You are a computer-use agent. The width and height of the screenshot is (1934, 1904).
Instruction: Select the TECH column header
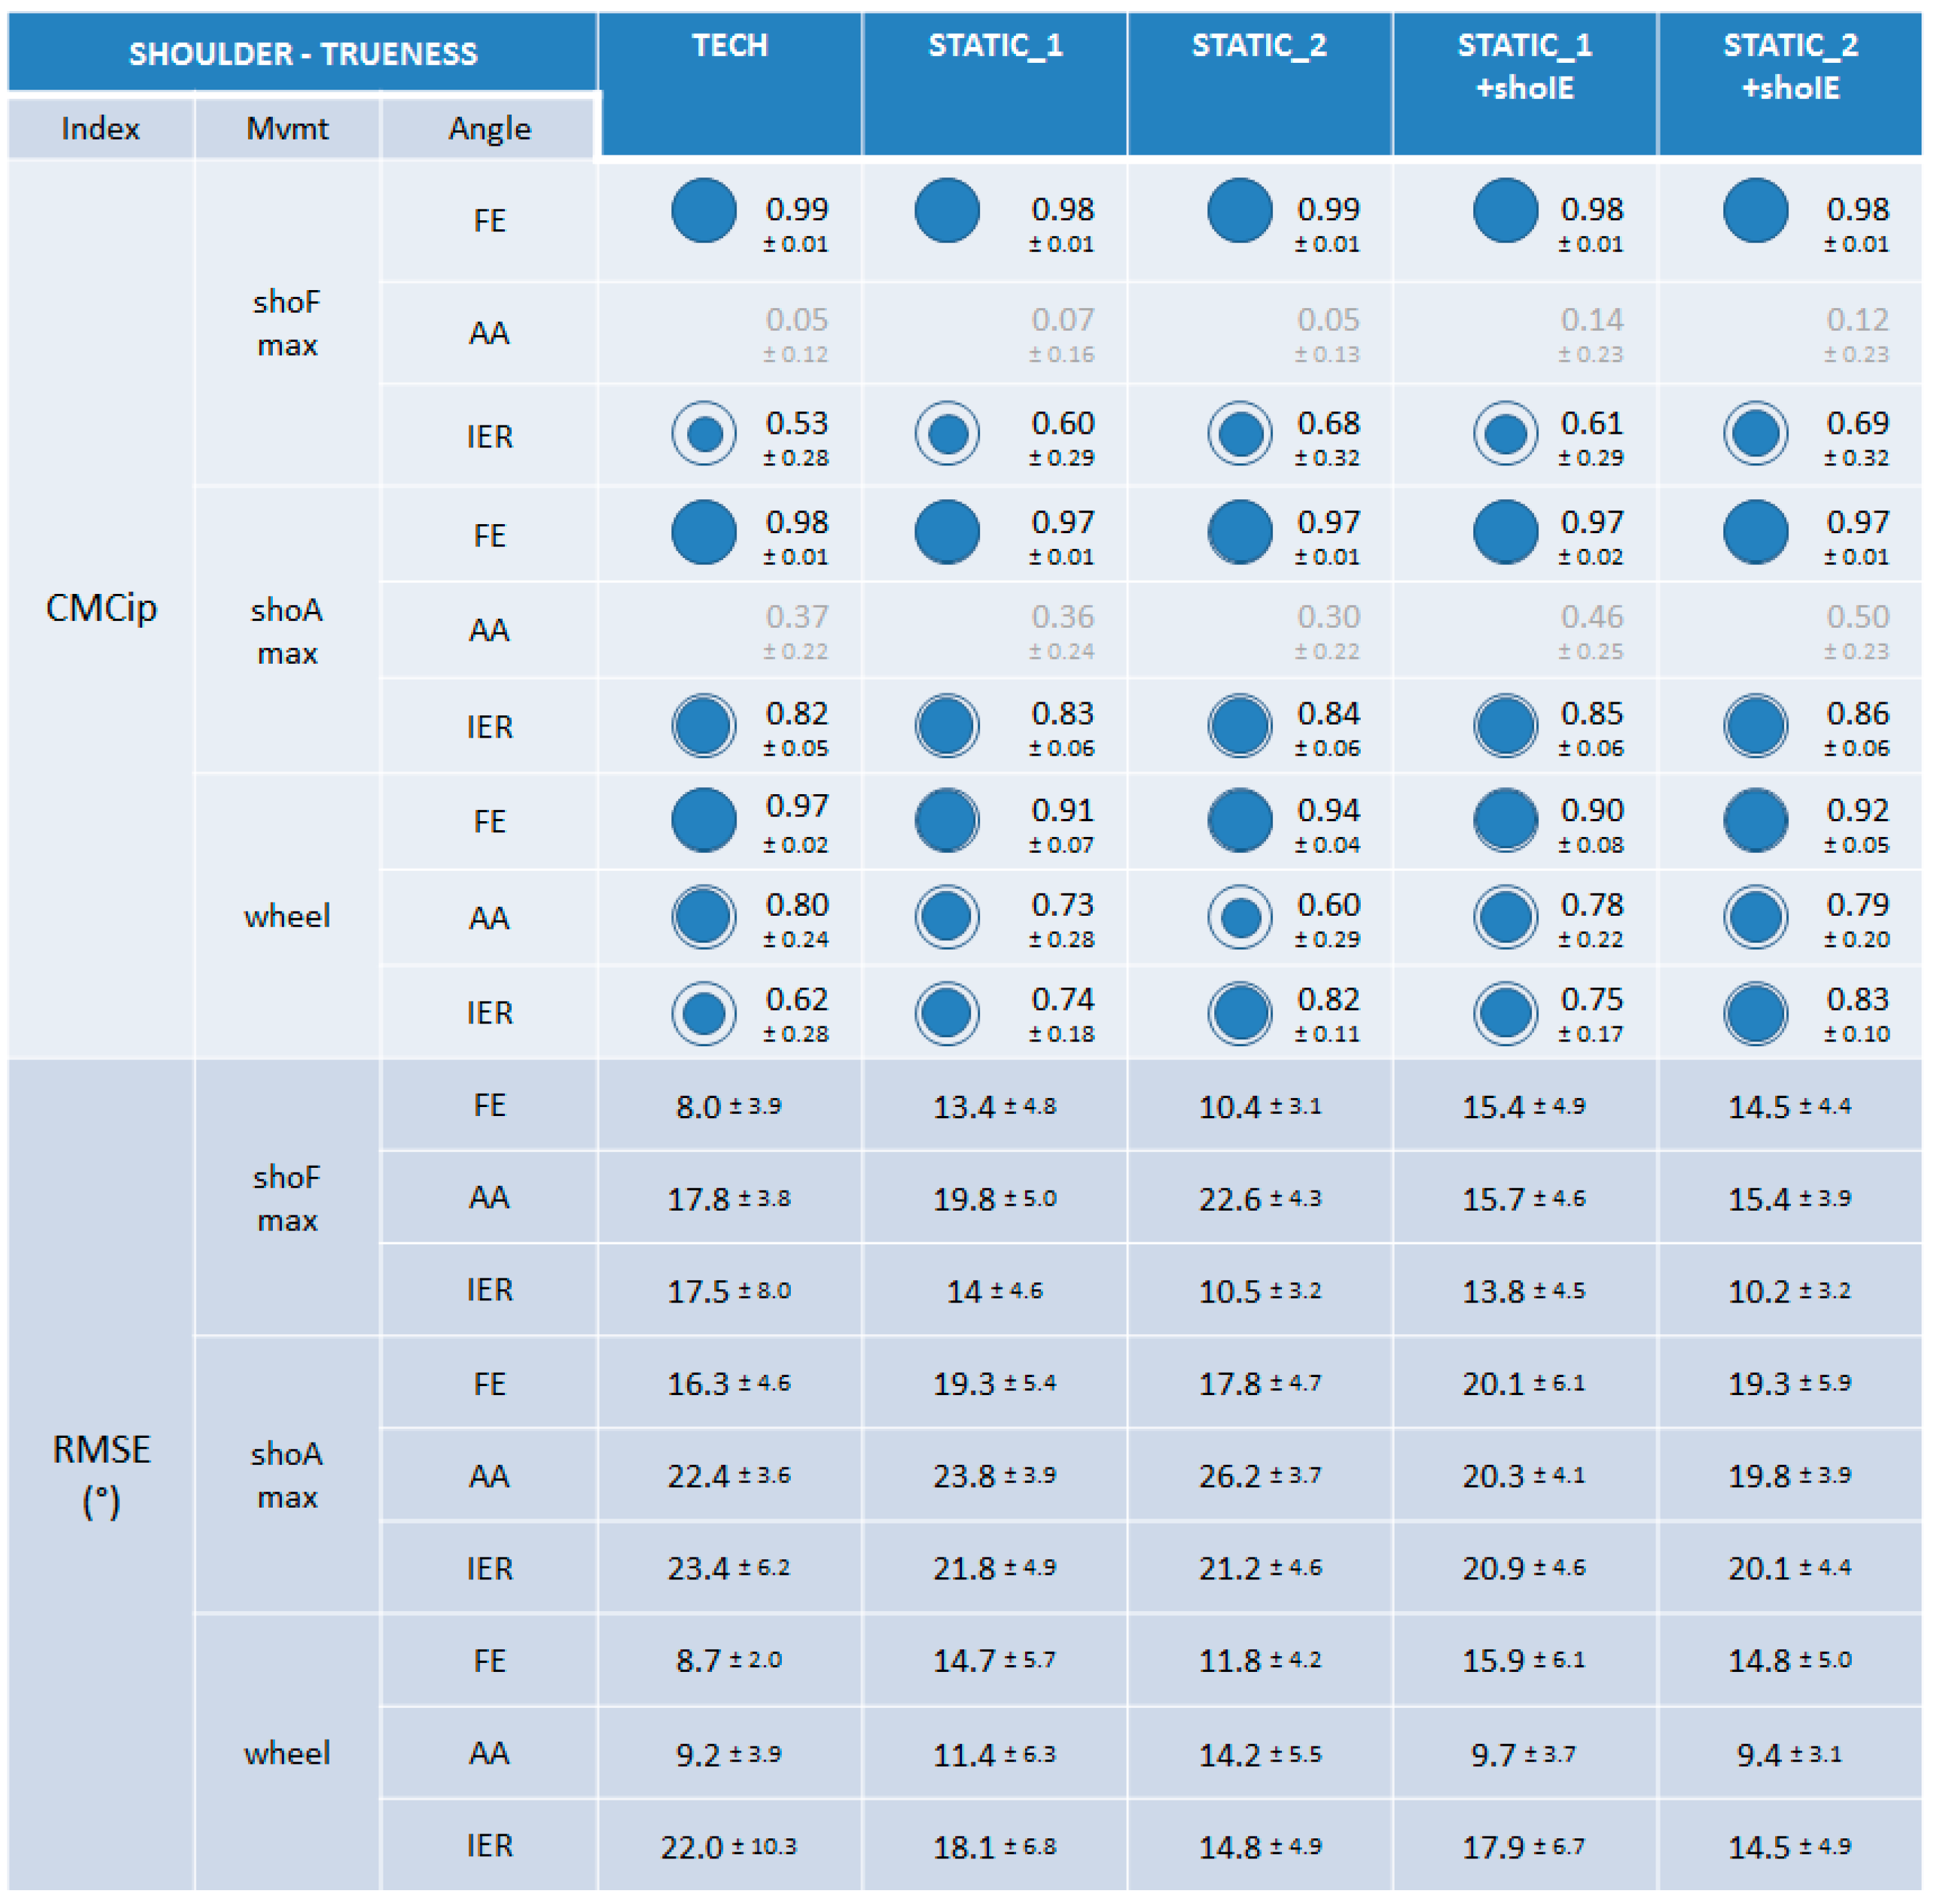(729, 46)
